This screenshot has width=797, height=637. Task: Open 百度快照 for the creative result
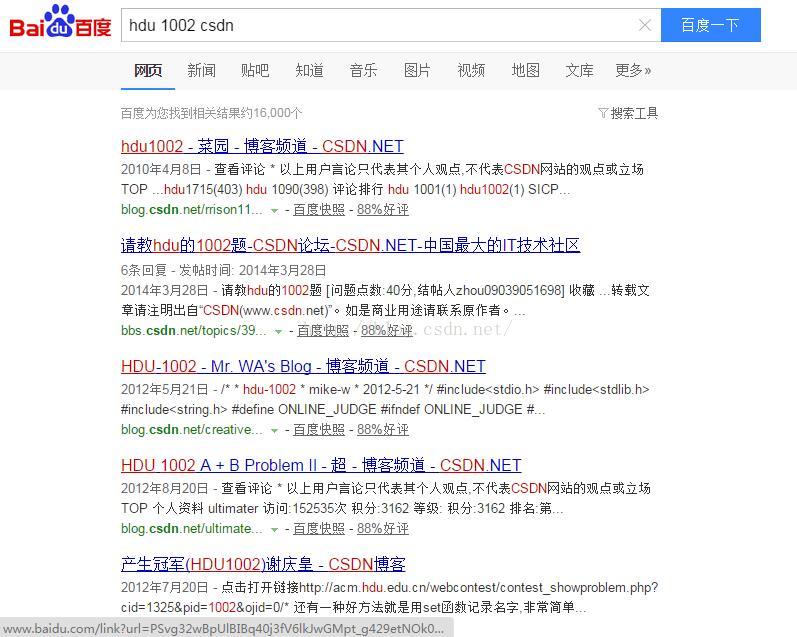coord(319,430)
